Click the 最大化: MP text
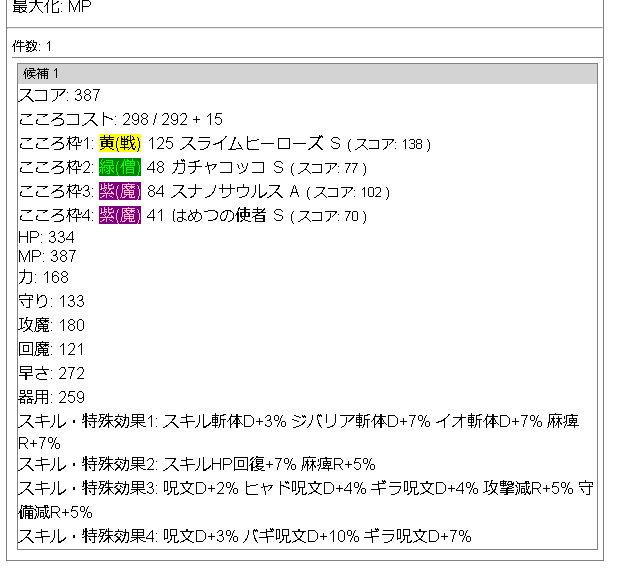Viewport: 621px width, 569px height. [52, 6]
